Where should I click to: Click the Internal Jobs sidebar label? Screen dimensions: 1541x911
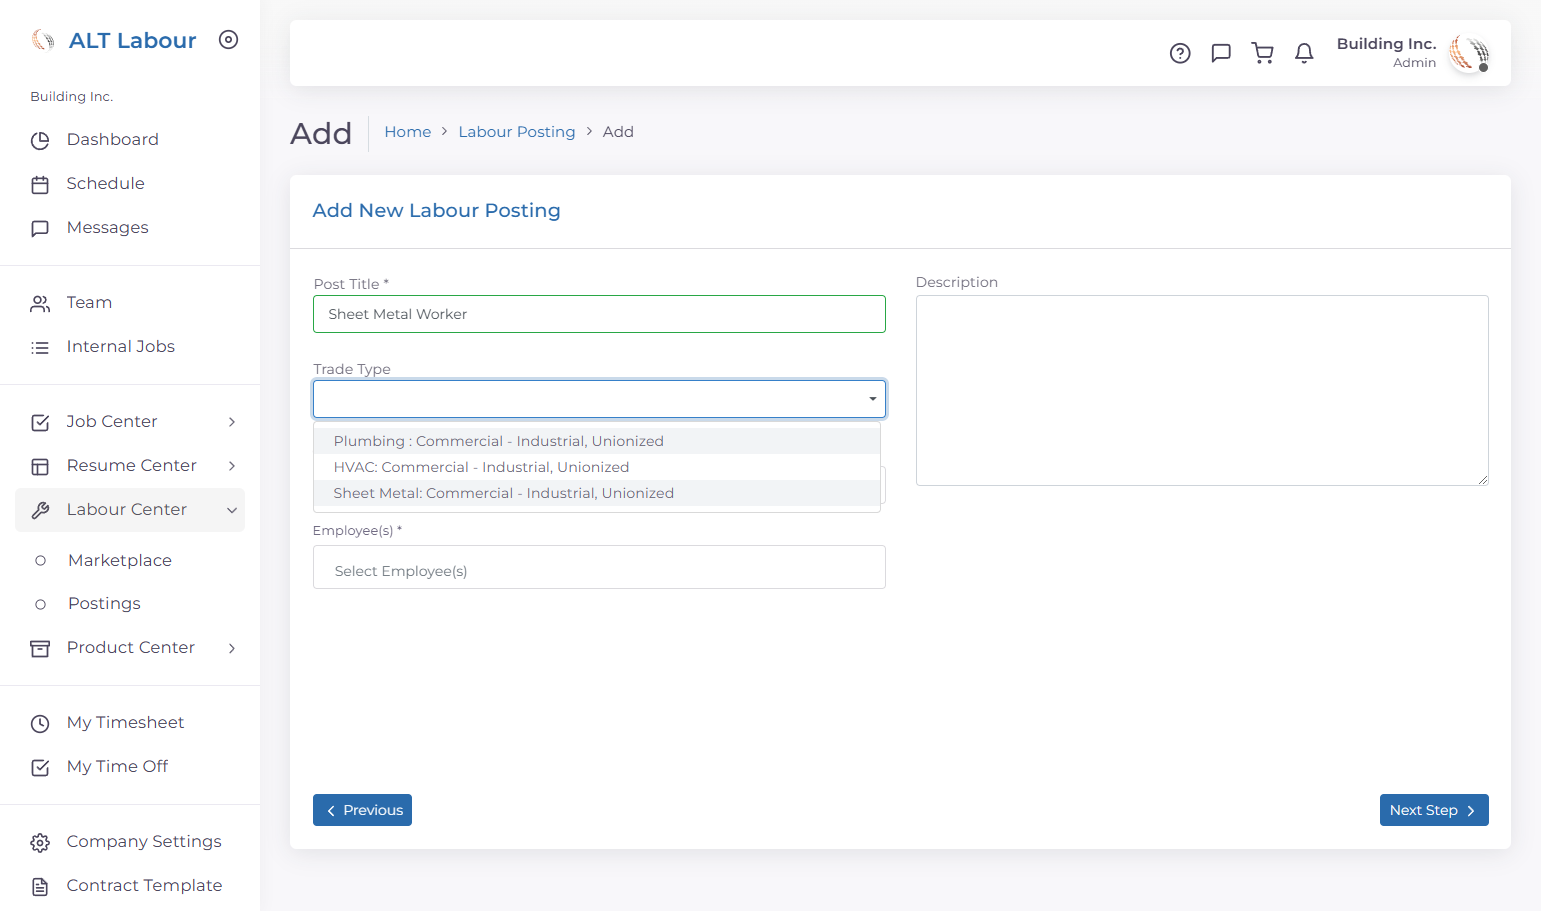pos(121,346)
